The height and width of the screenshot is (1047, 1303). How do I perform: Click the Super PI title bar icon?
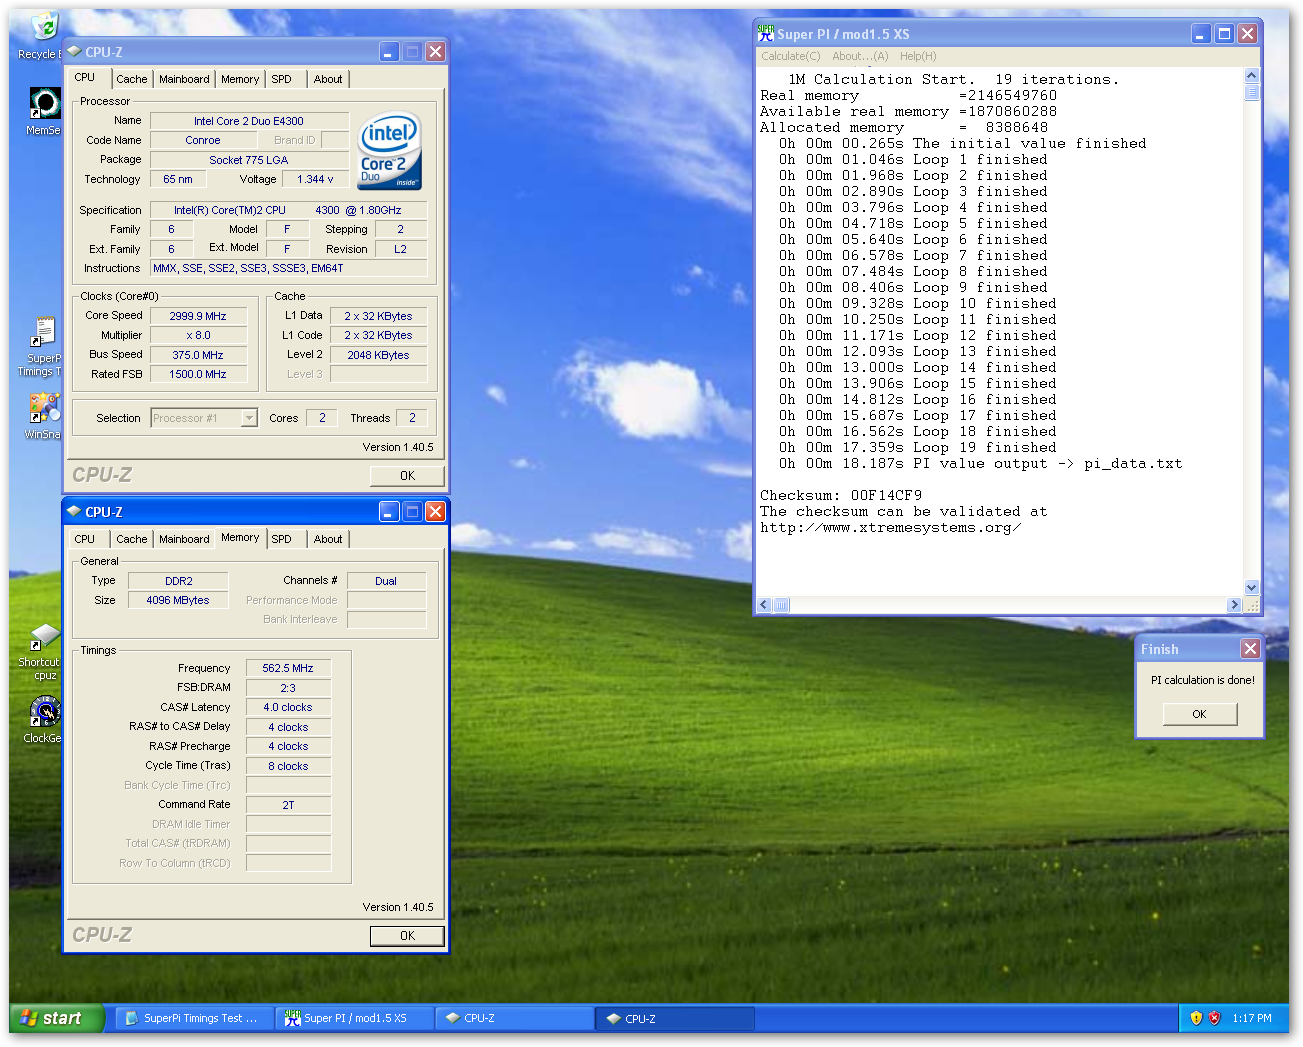(766, 33)
